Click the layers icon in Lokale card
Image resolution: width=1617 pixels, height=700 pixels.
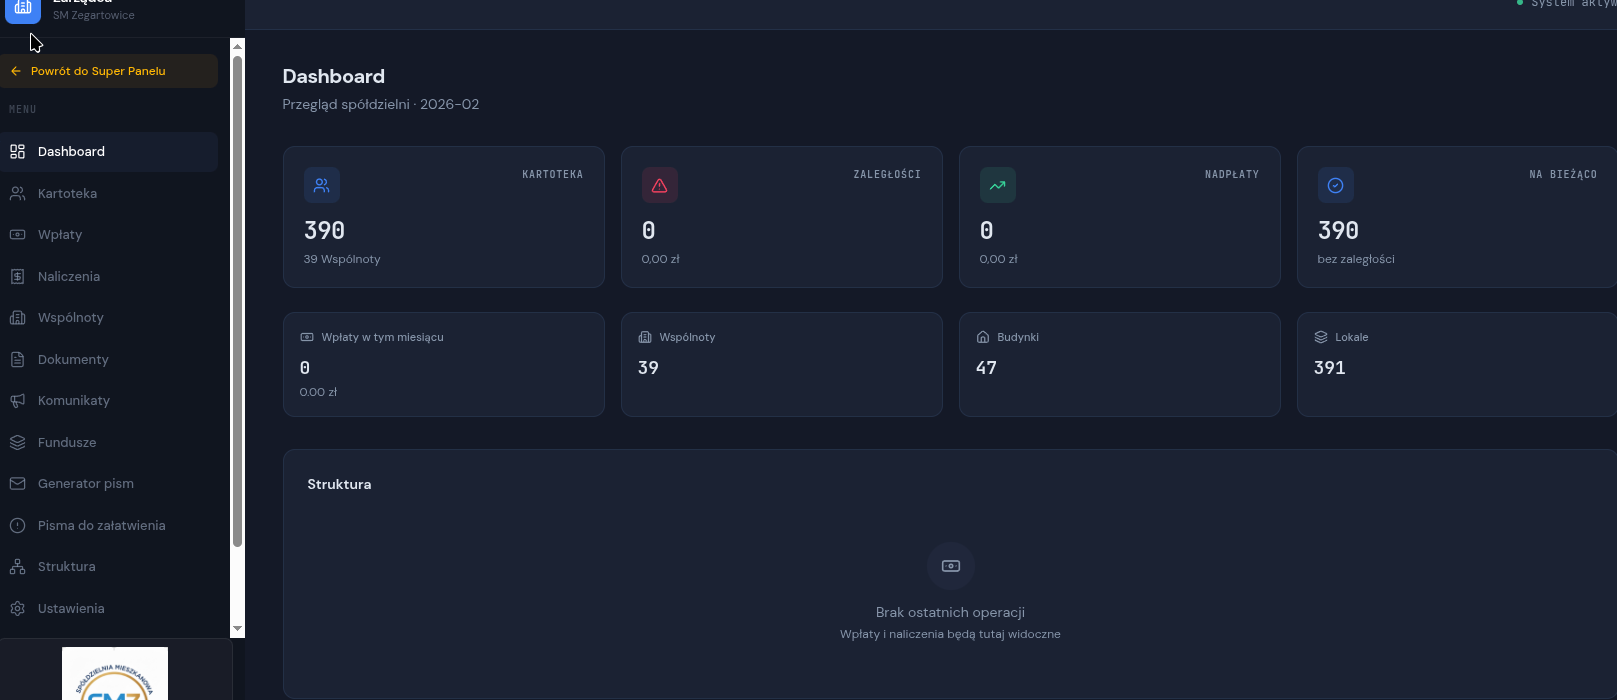(x=1321, y=337)
